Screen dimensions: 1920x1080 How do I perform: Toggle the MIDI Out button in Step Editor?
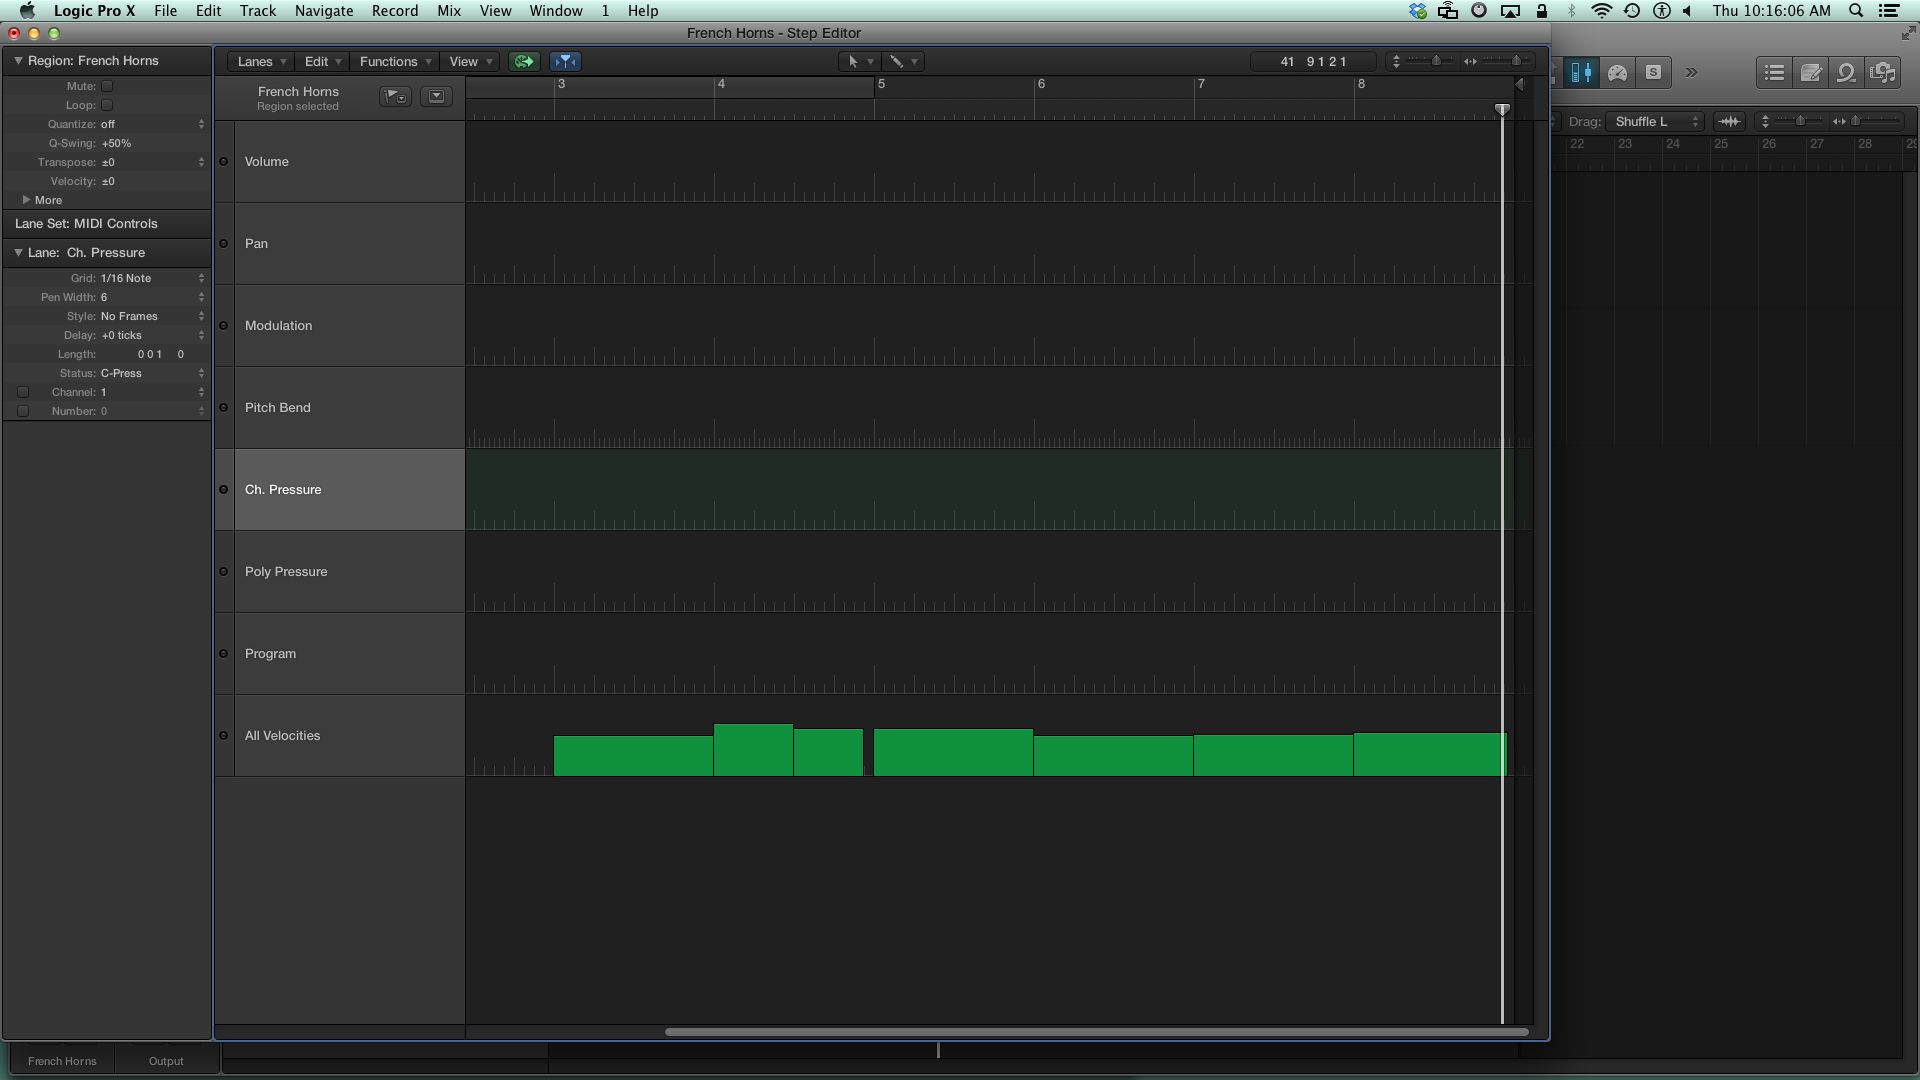[524, 61]
